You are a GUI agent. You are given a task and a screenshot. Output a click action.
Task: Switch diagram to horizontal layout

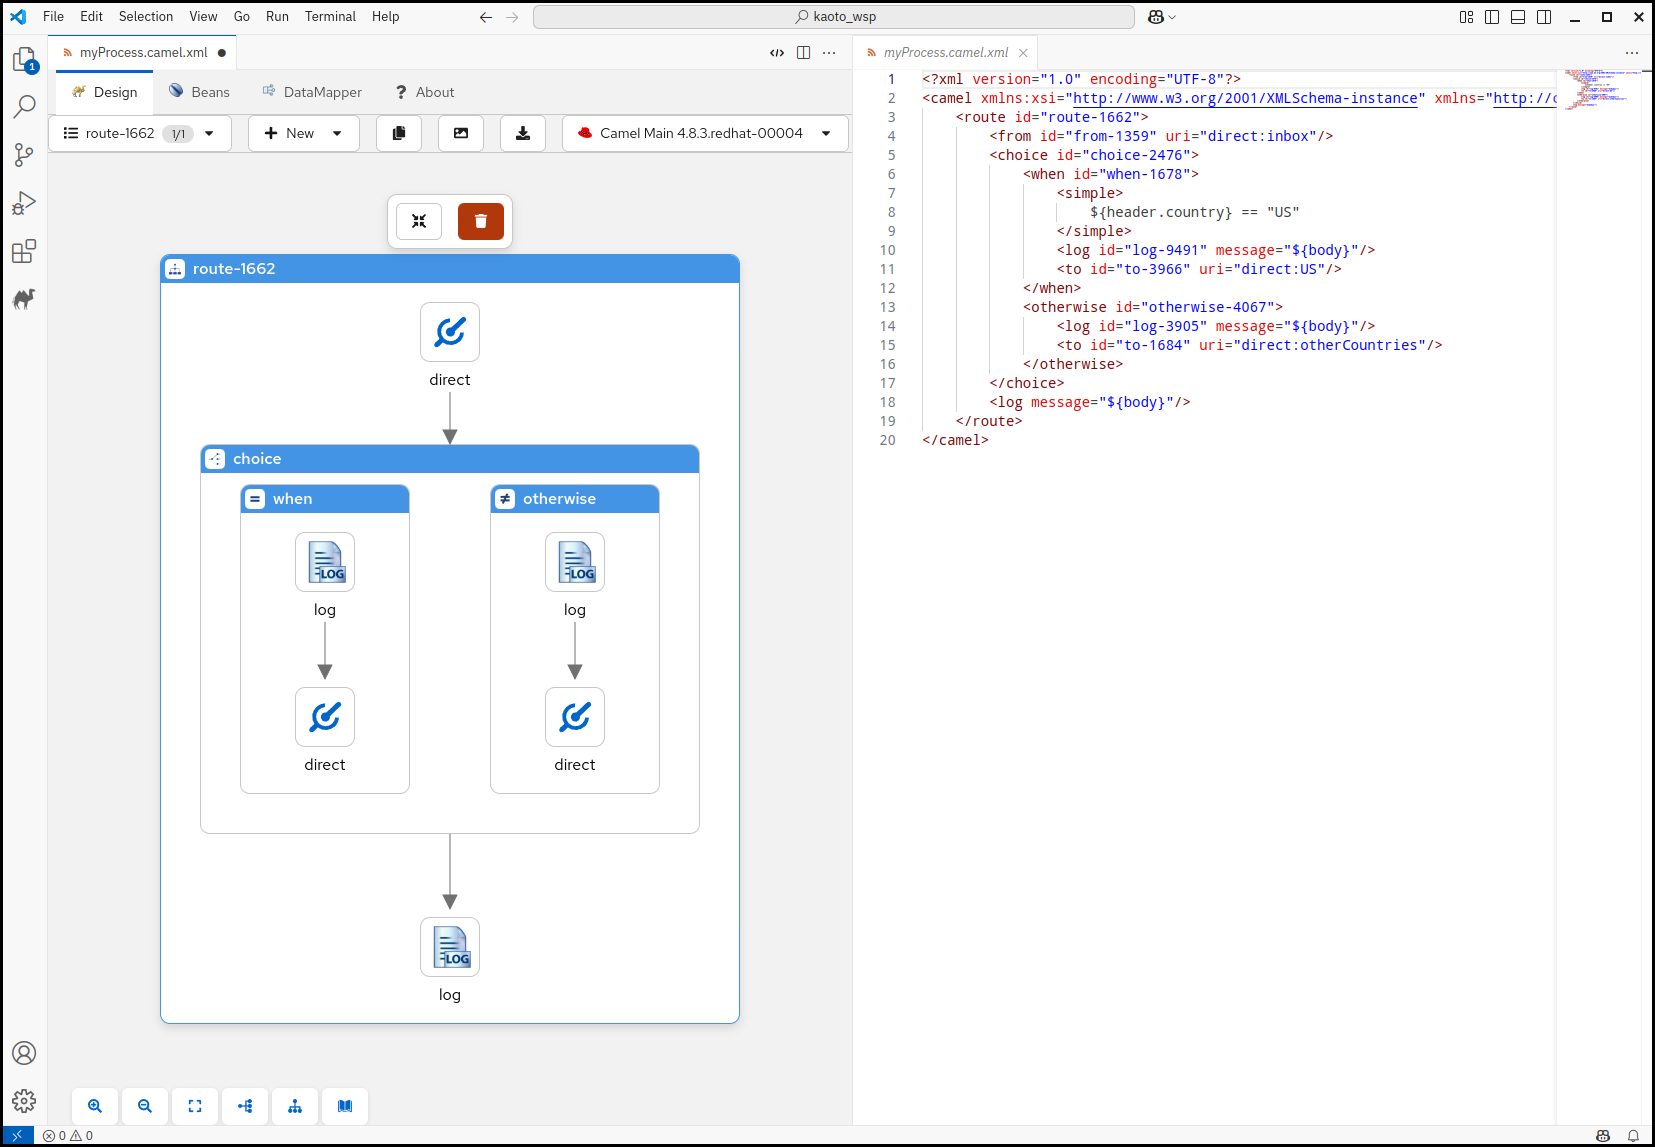pyautogui.click(x=244, y=1106)
